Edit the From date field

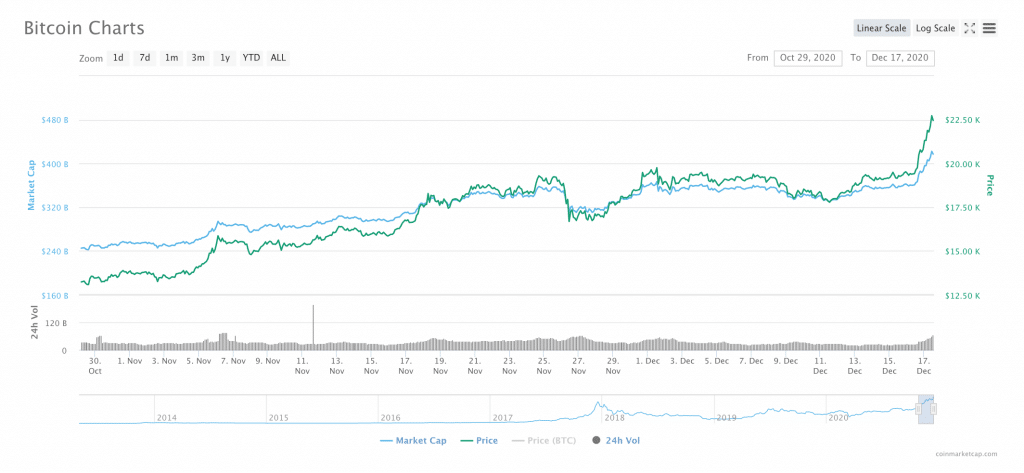[x=807, y=58]
